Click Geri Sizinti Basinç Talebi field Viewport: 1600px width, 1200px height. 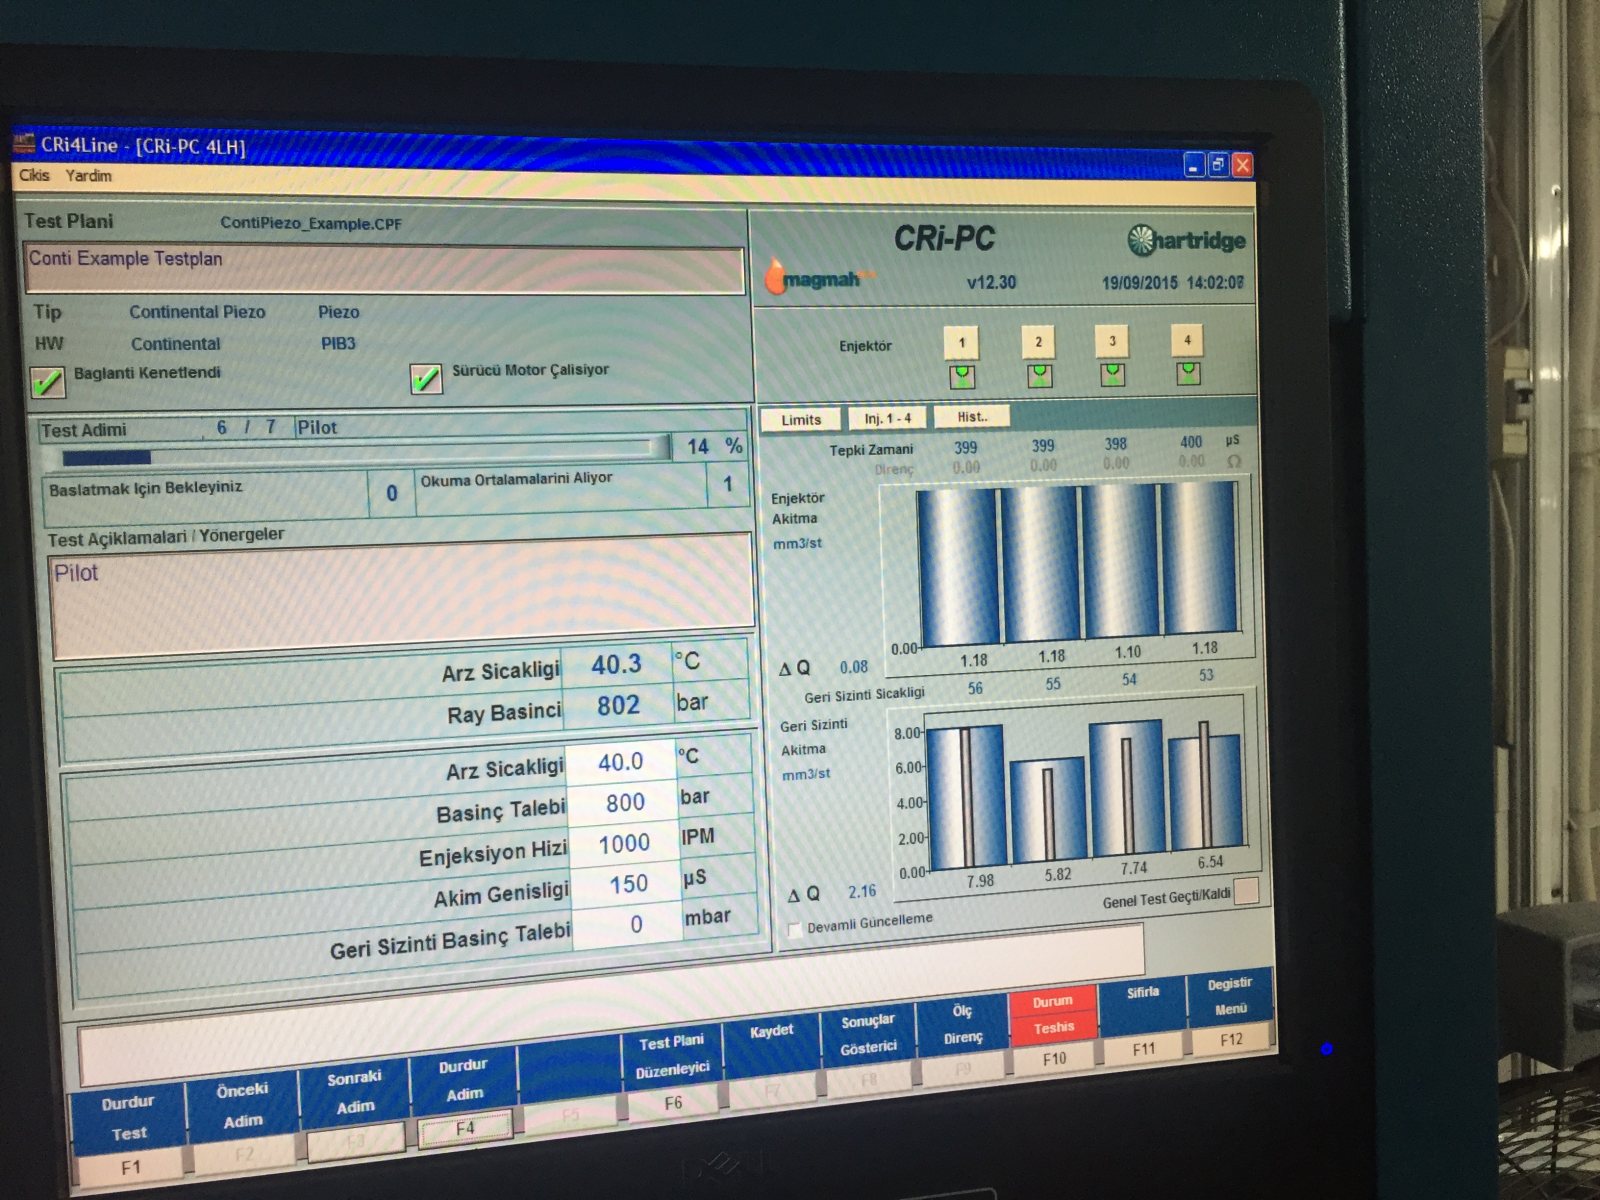tap(632, 924)
